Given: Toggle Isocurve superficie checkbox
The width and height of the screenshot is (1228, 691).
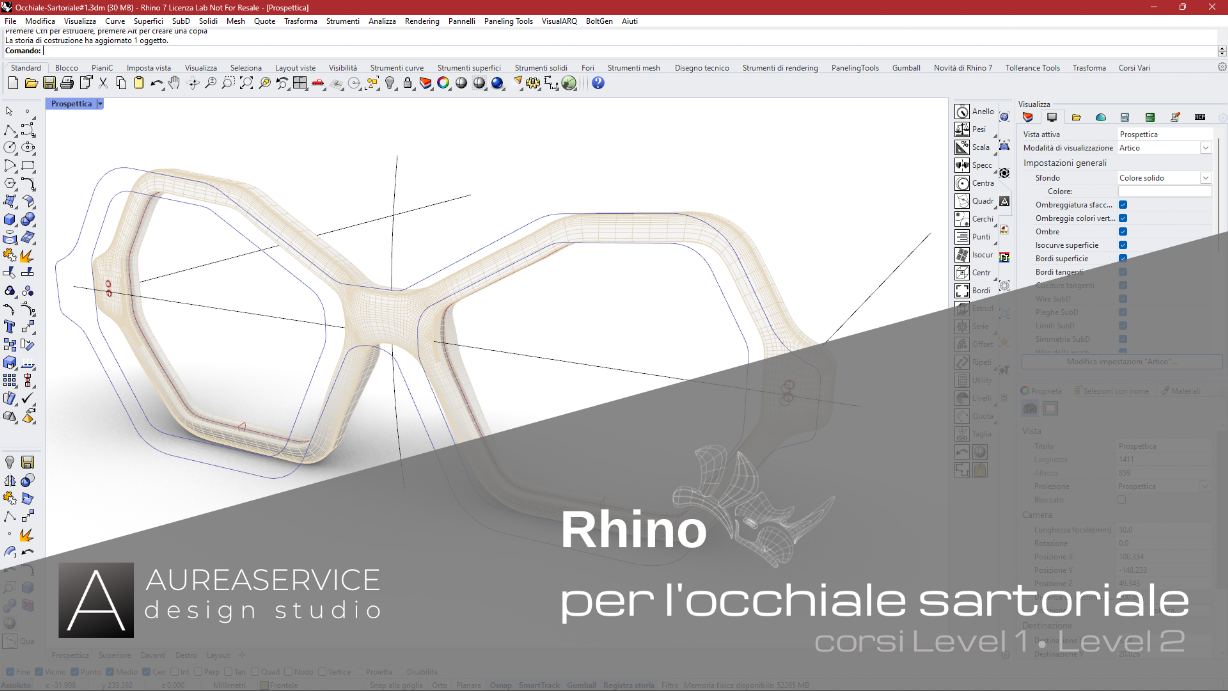Looking at the screenshot, I should tap(1123, 245).
